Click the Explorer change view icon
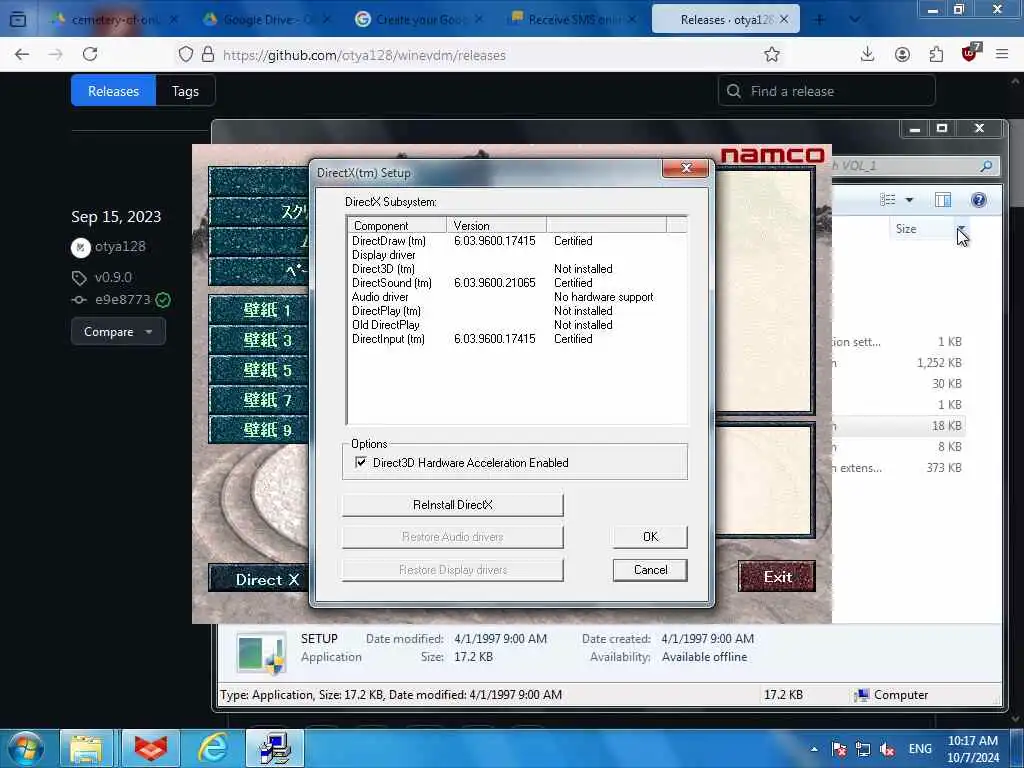This screenshot has width=1024, height=768. [888, 200]
